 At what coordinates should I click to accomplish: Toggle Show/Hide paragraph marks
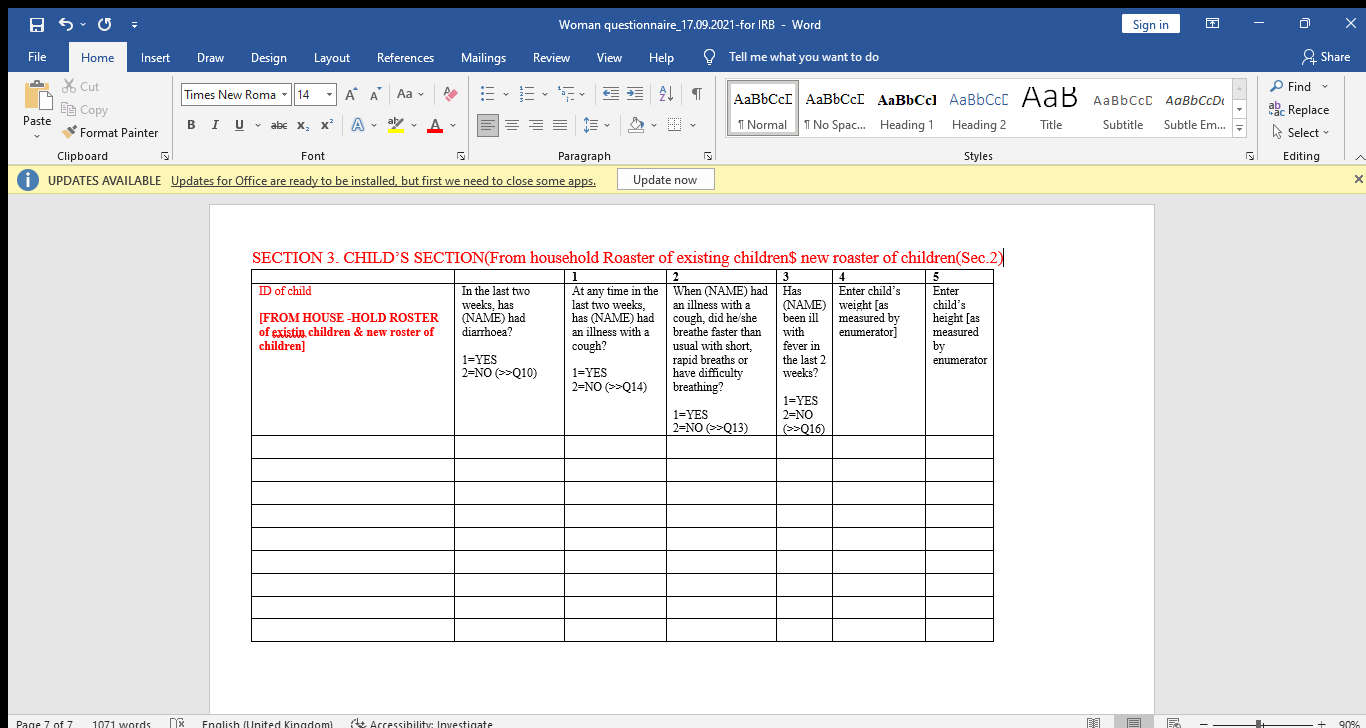(x=696, y=94)
